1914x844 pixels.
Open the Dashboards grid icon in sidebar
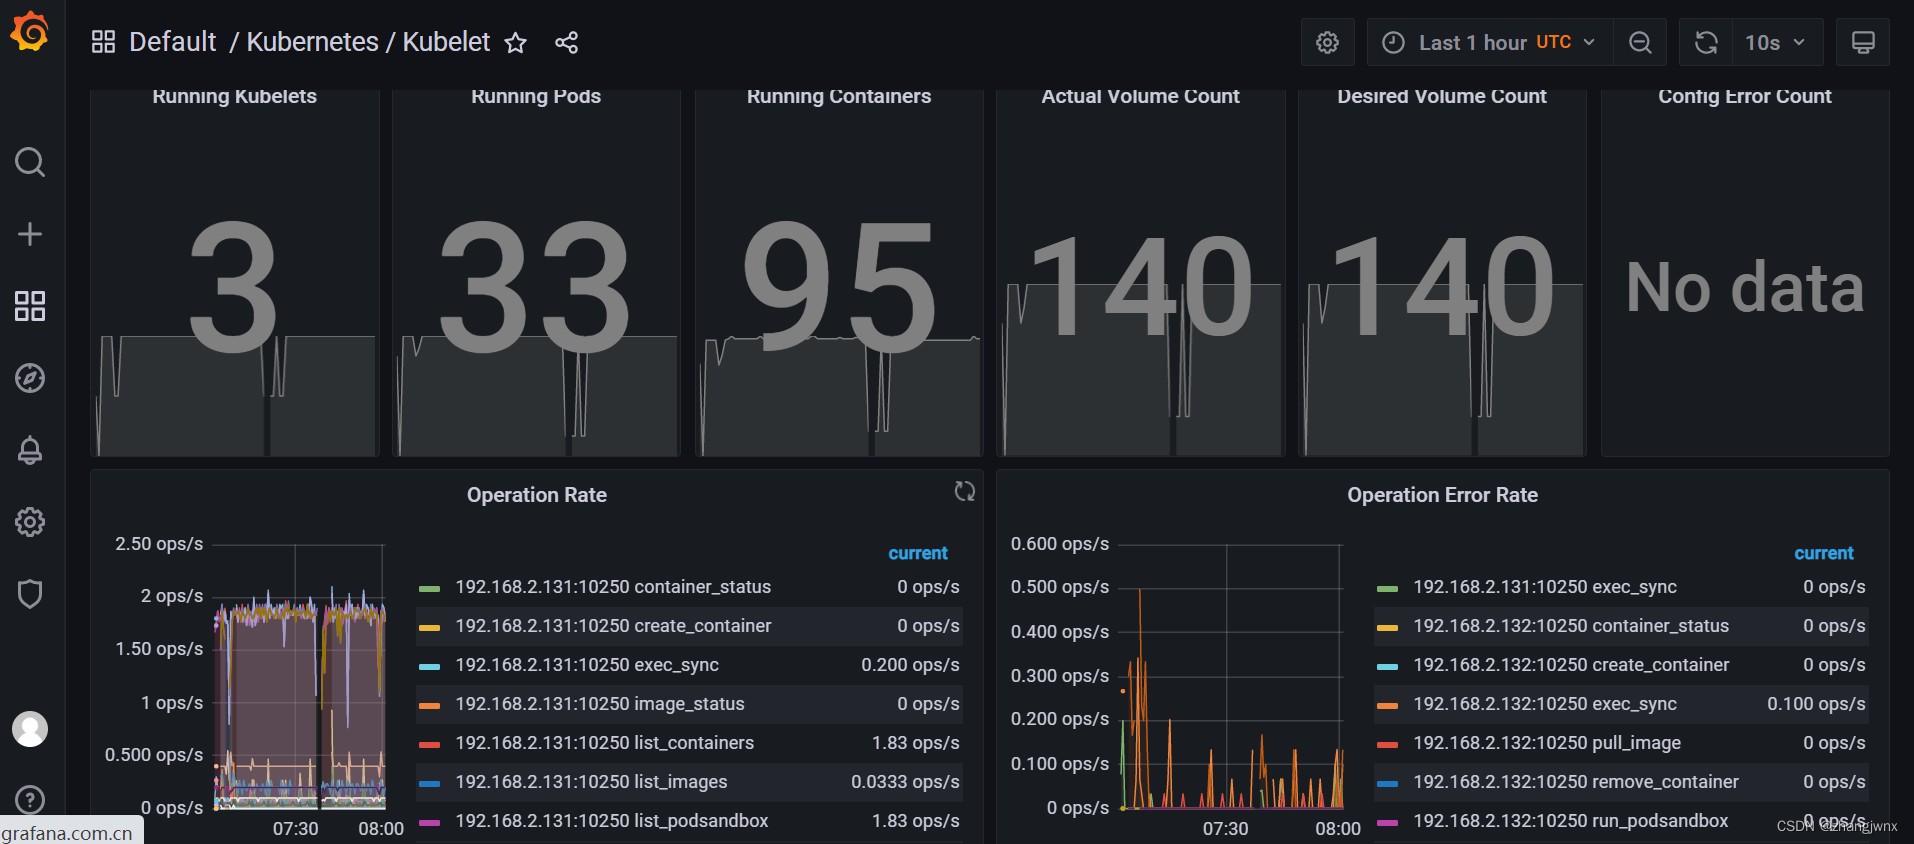click(30, 306)
